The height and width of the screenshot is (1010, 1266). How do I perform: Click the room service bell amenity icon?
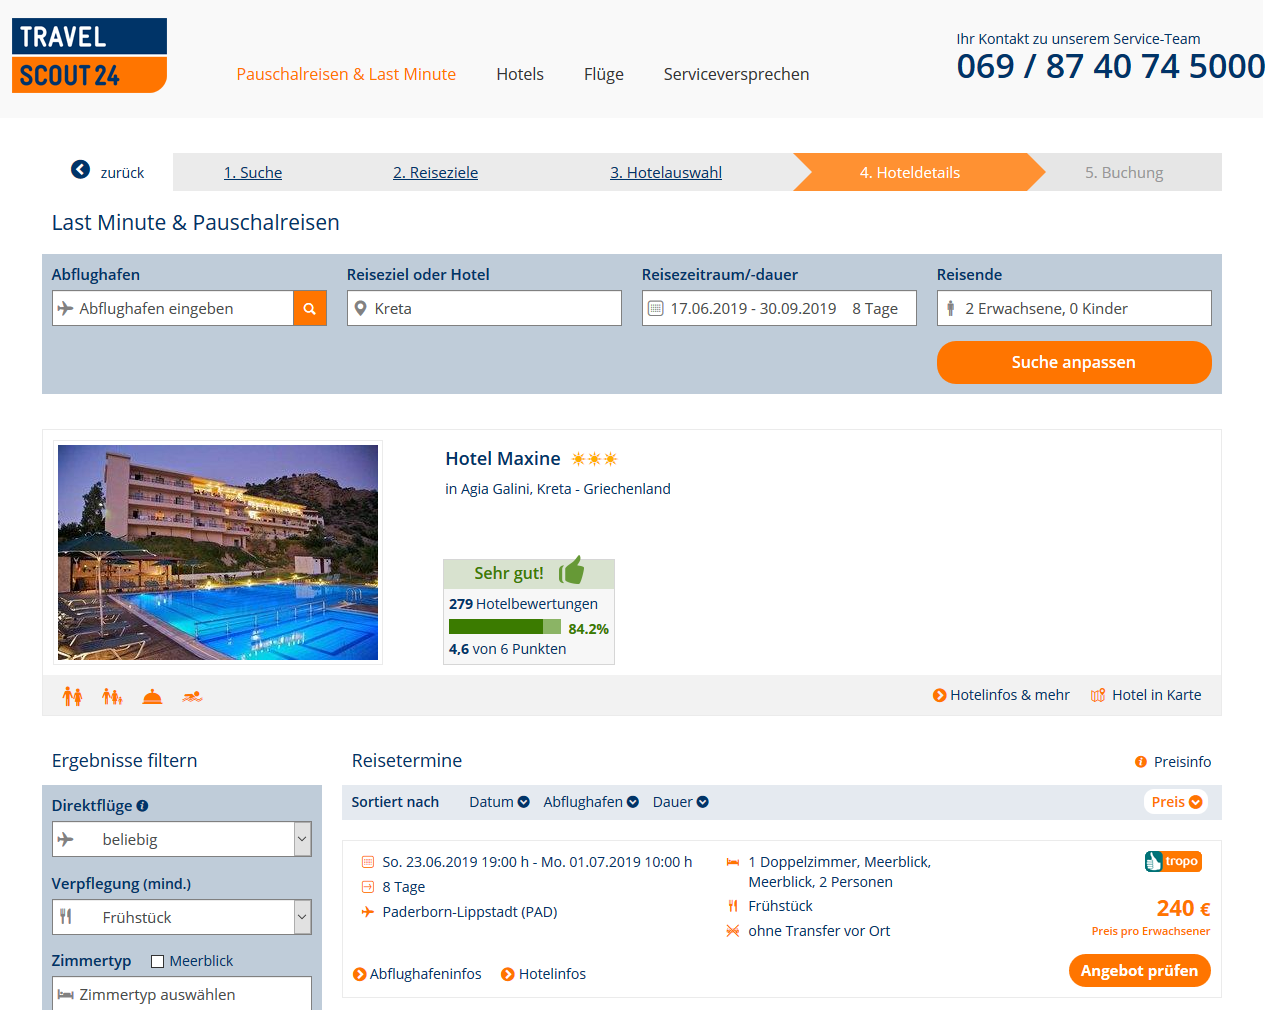152,696
